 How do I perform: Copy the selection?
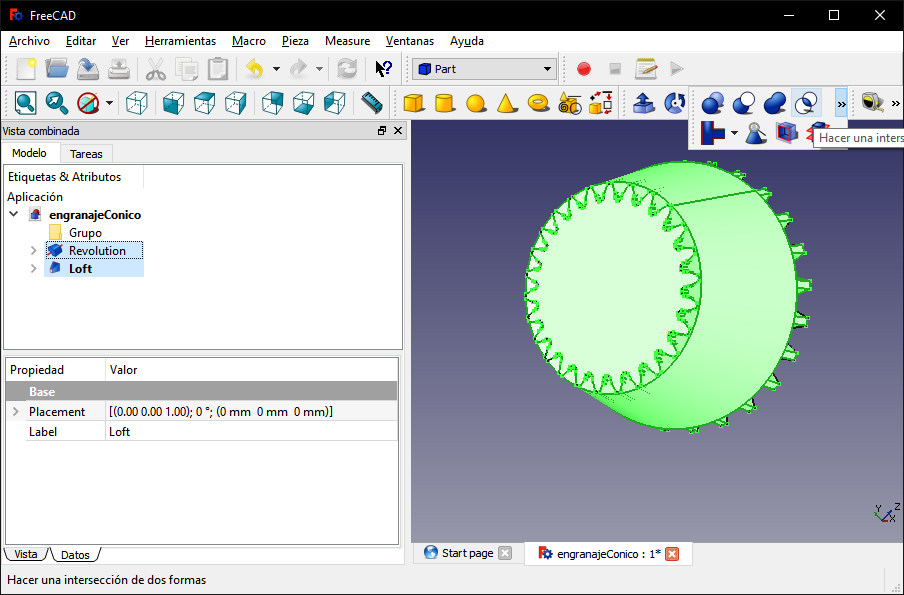coord(187,69)
